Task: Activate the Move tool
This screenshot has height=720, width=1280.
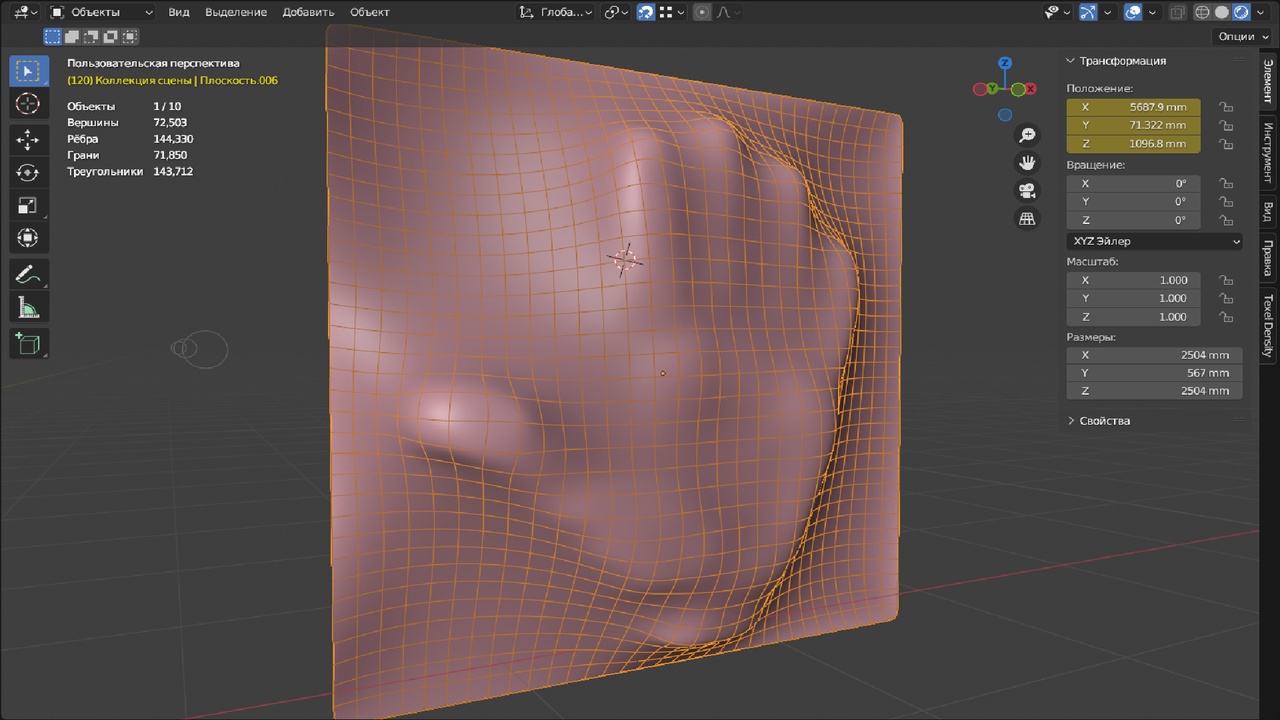Action: click(x=28, y=140)
